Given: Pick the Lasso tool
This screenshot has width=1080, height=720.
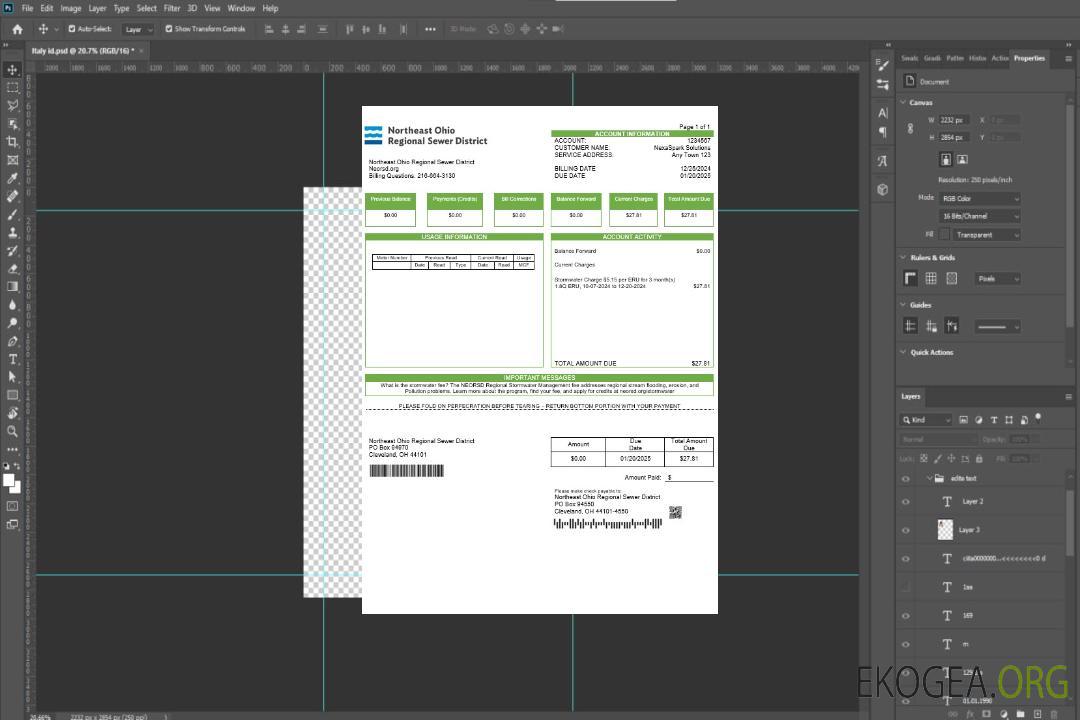Looking at the screenshot, I should click(12, 105).
